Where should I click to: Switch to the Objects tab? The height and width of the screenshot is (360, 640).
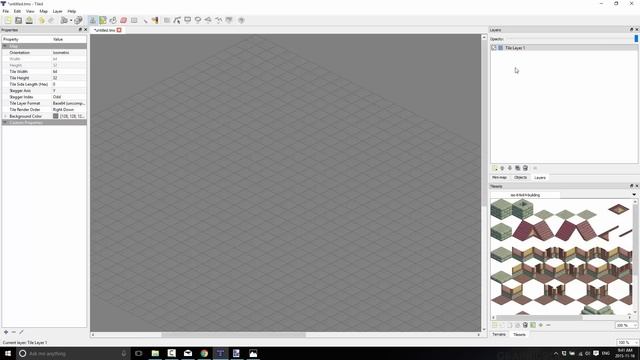520,178
